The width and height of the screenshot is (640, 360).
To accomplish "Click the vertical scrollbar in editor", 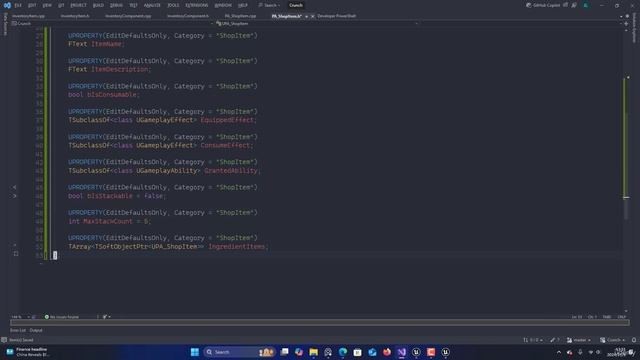I will (x=626, y=171).
